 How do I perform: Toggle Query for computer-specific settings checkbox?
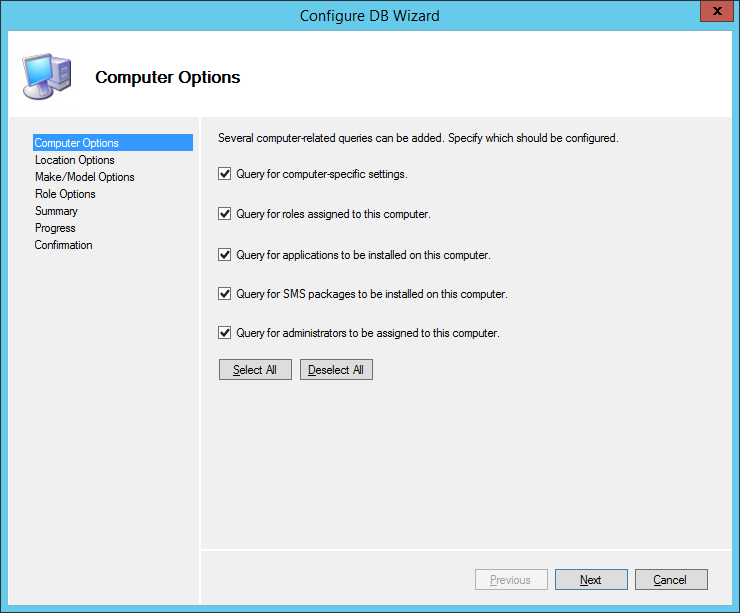coord(225,174)
